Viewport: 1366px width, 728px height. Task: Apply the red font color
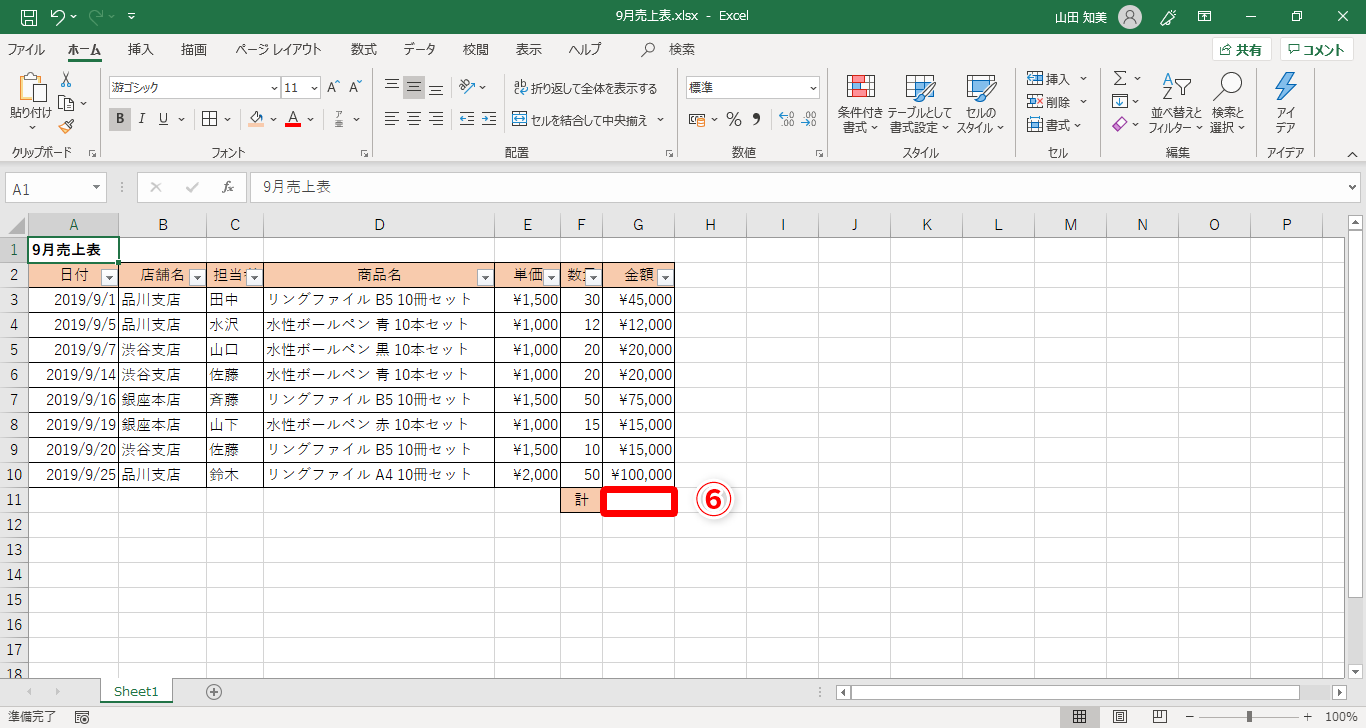[x=293, y=119]
